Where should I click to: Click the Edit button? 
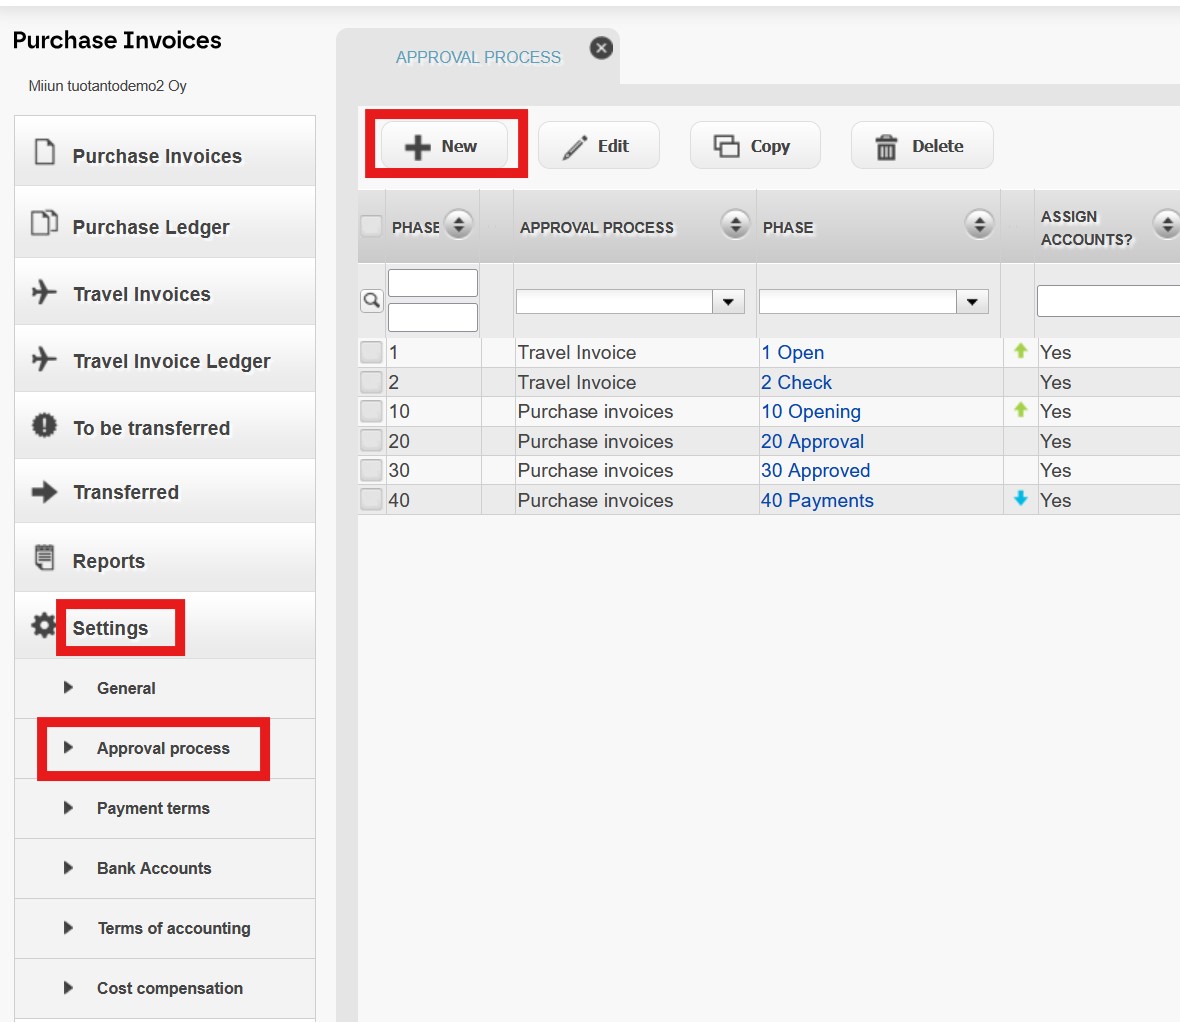[599, 145]
